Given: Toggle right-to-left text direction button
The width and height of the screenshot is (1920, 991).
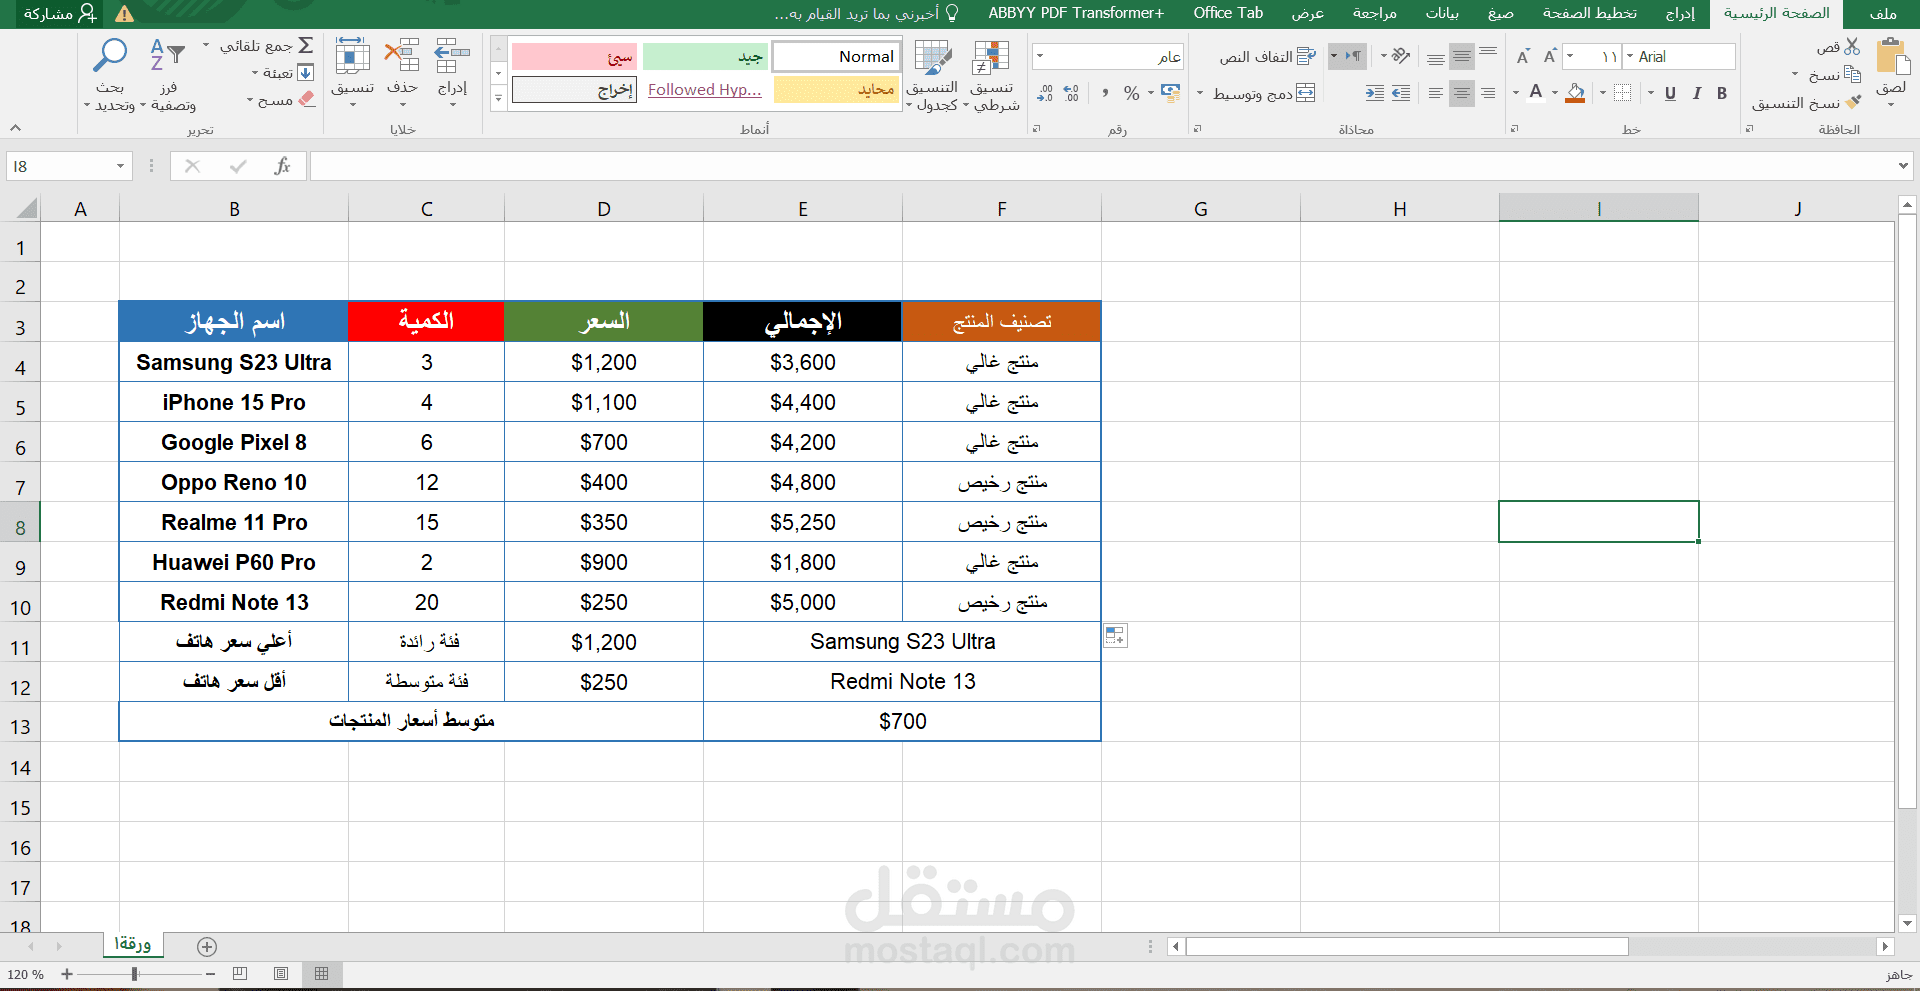Looking at the screenshot, I should click(x=1347, y=56).
